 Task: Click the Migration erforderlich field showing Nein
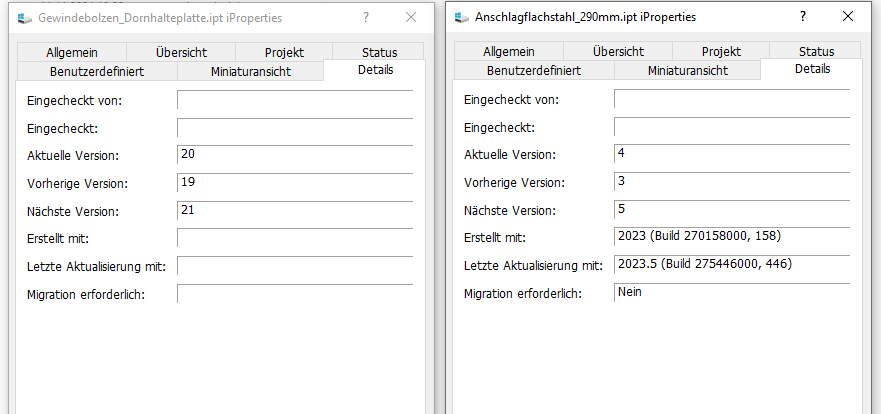[x=732, y=293]
